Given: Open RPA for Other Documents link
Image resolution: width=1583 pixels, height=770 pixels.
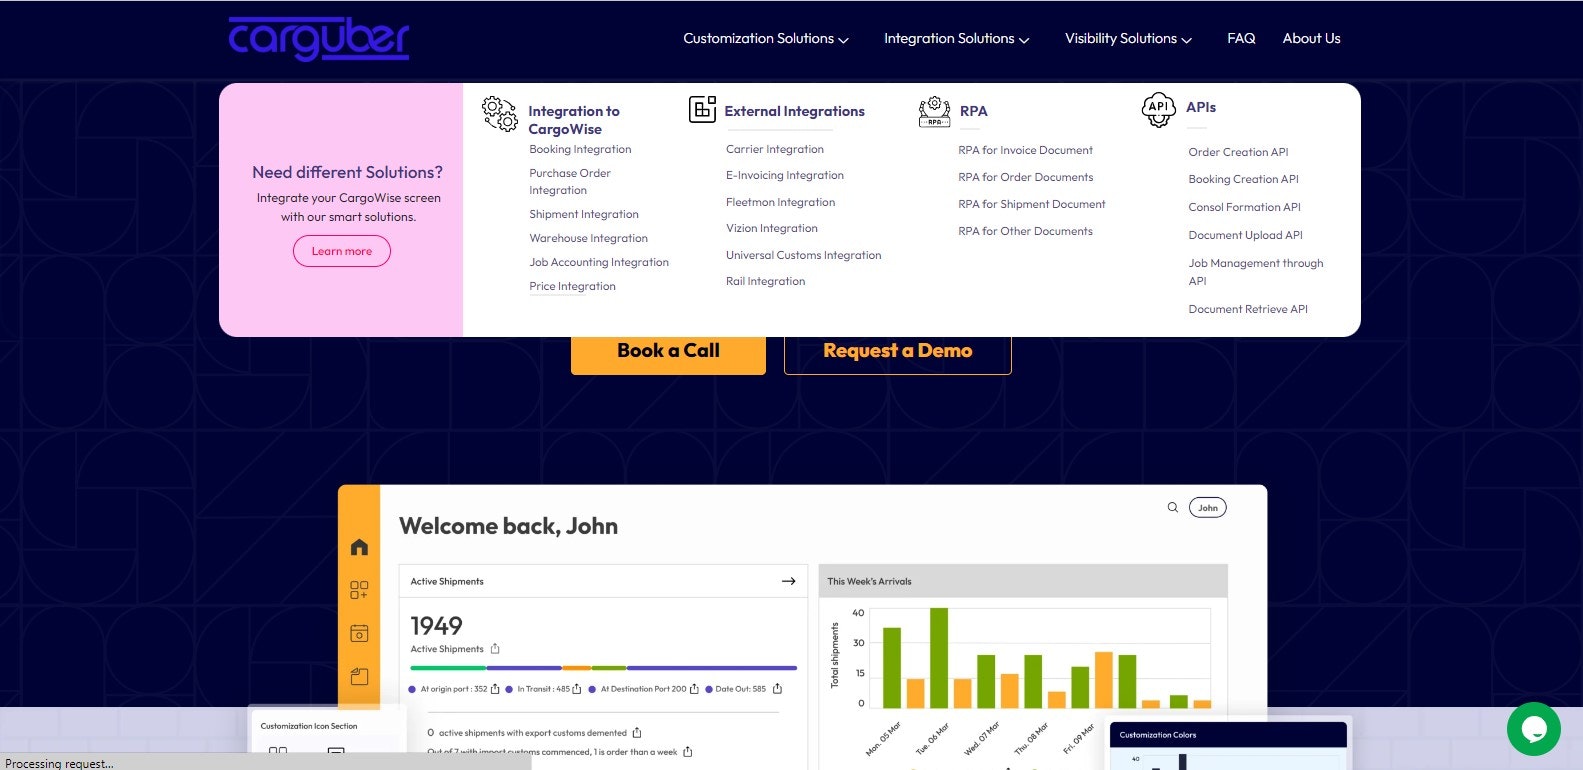Looking at the screenshot, I should (x=1025, y=231).
